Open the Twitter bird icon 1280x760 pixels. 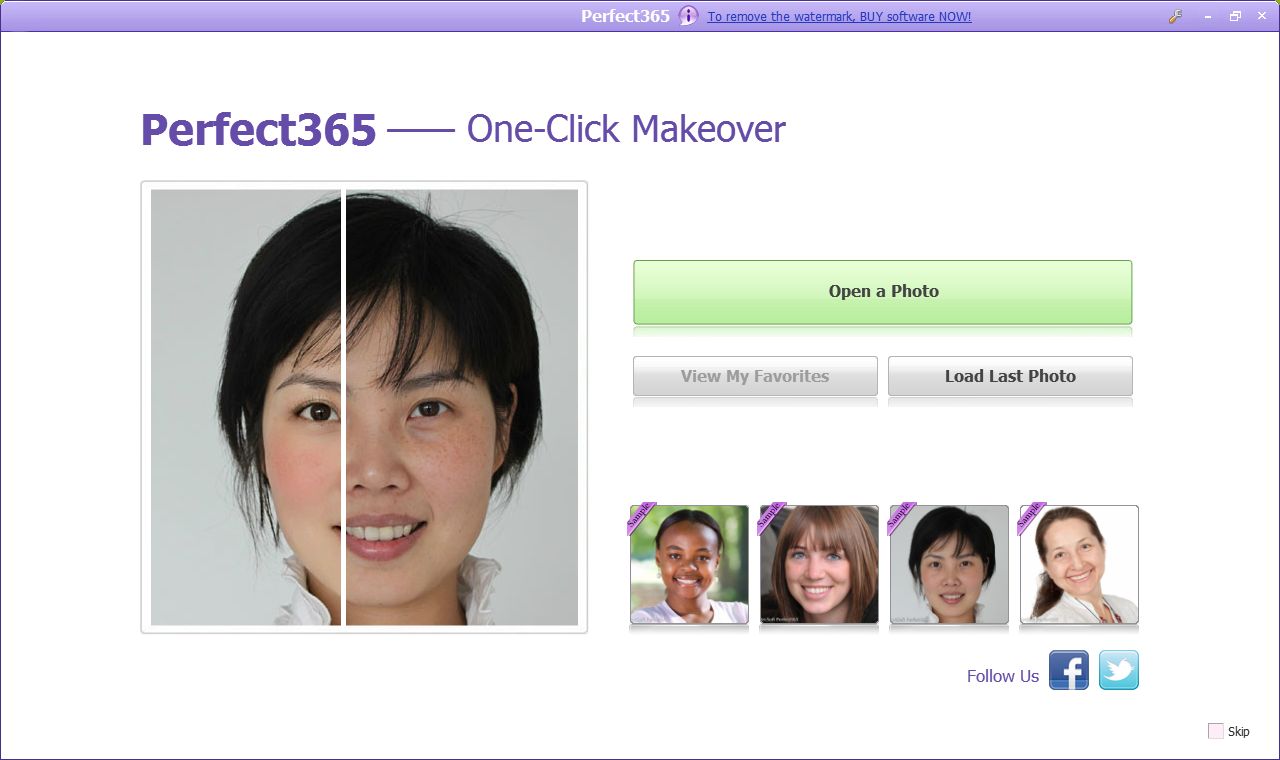[x=1118, y=670]
